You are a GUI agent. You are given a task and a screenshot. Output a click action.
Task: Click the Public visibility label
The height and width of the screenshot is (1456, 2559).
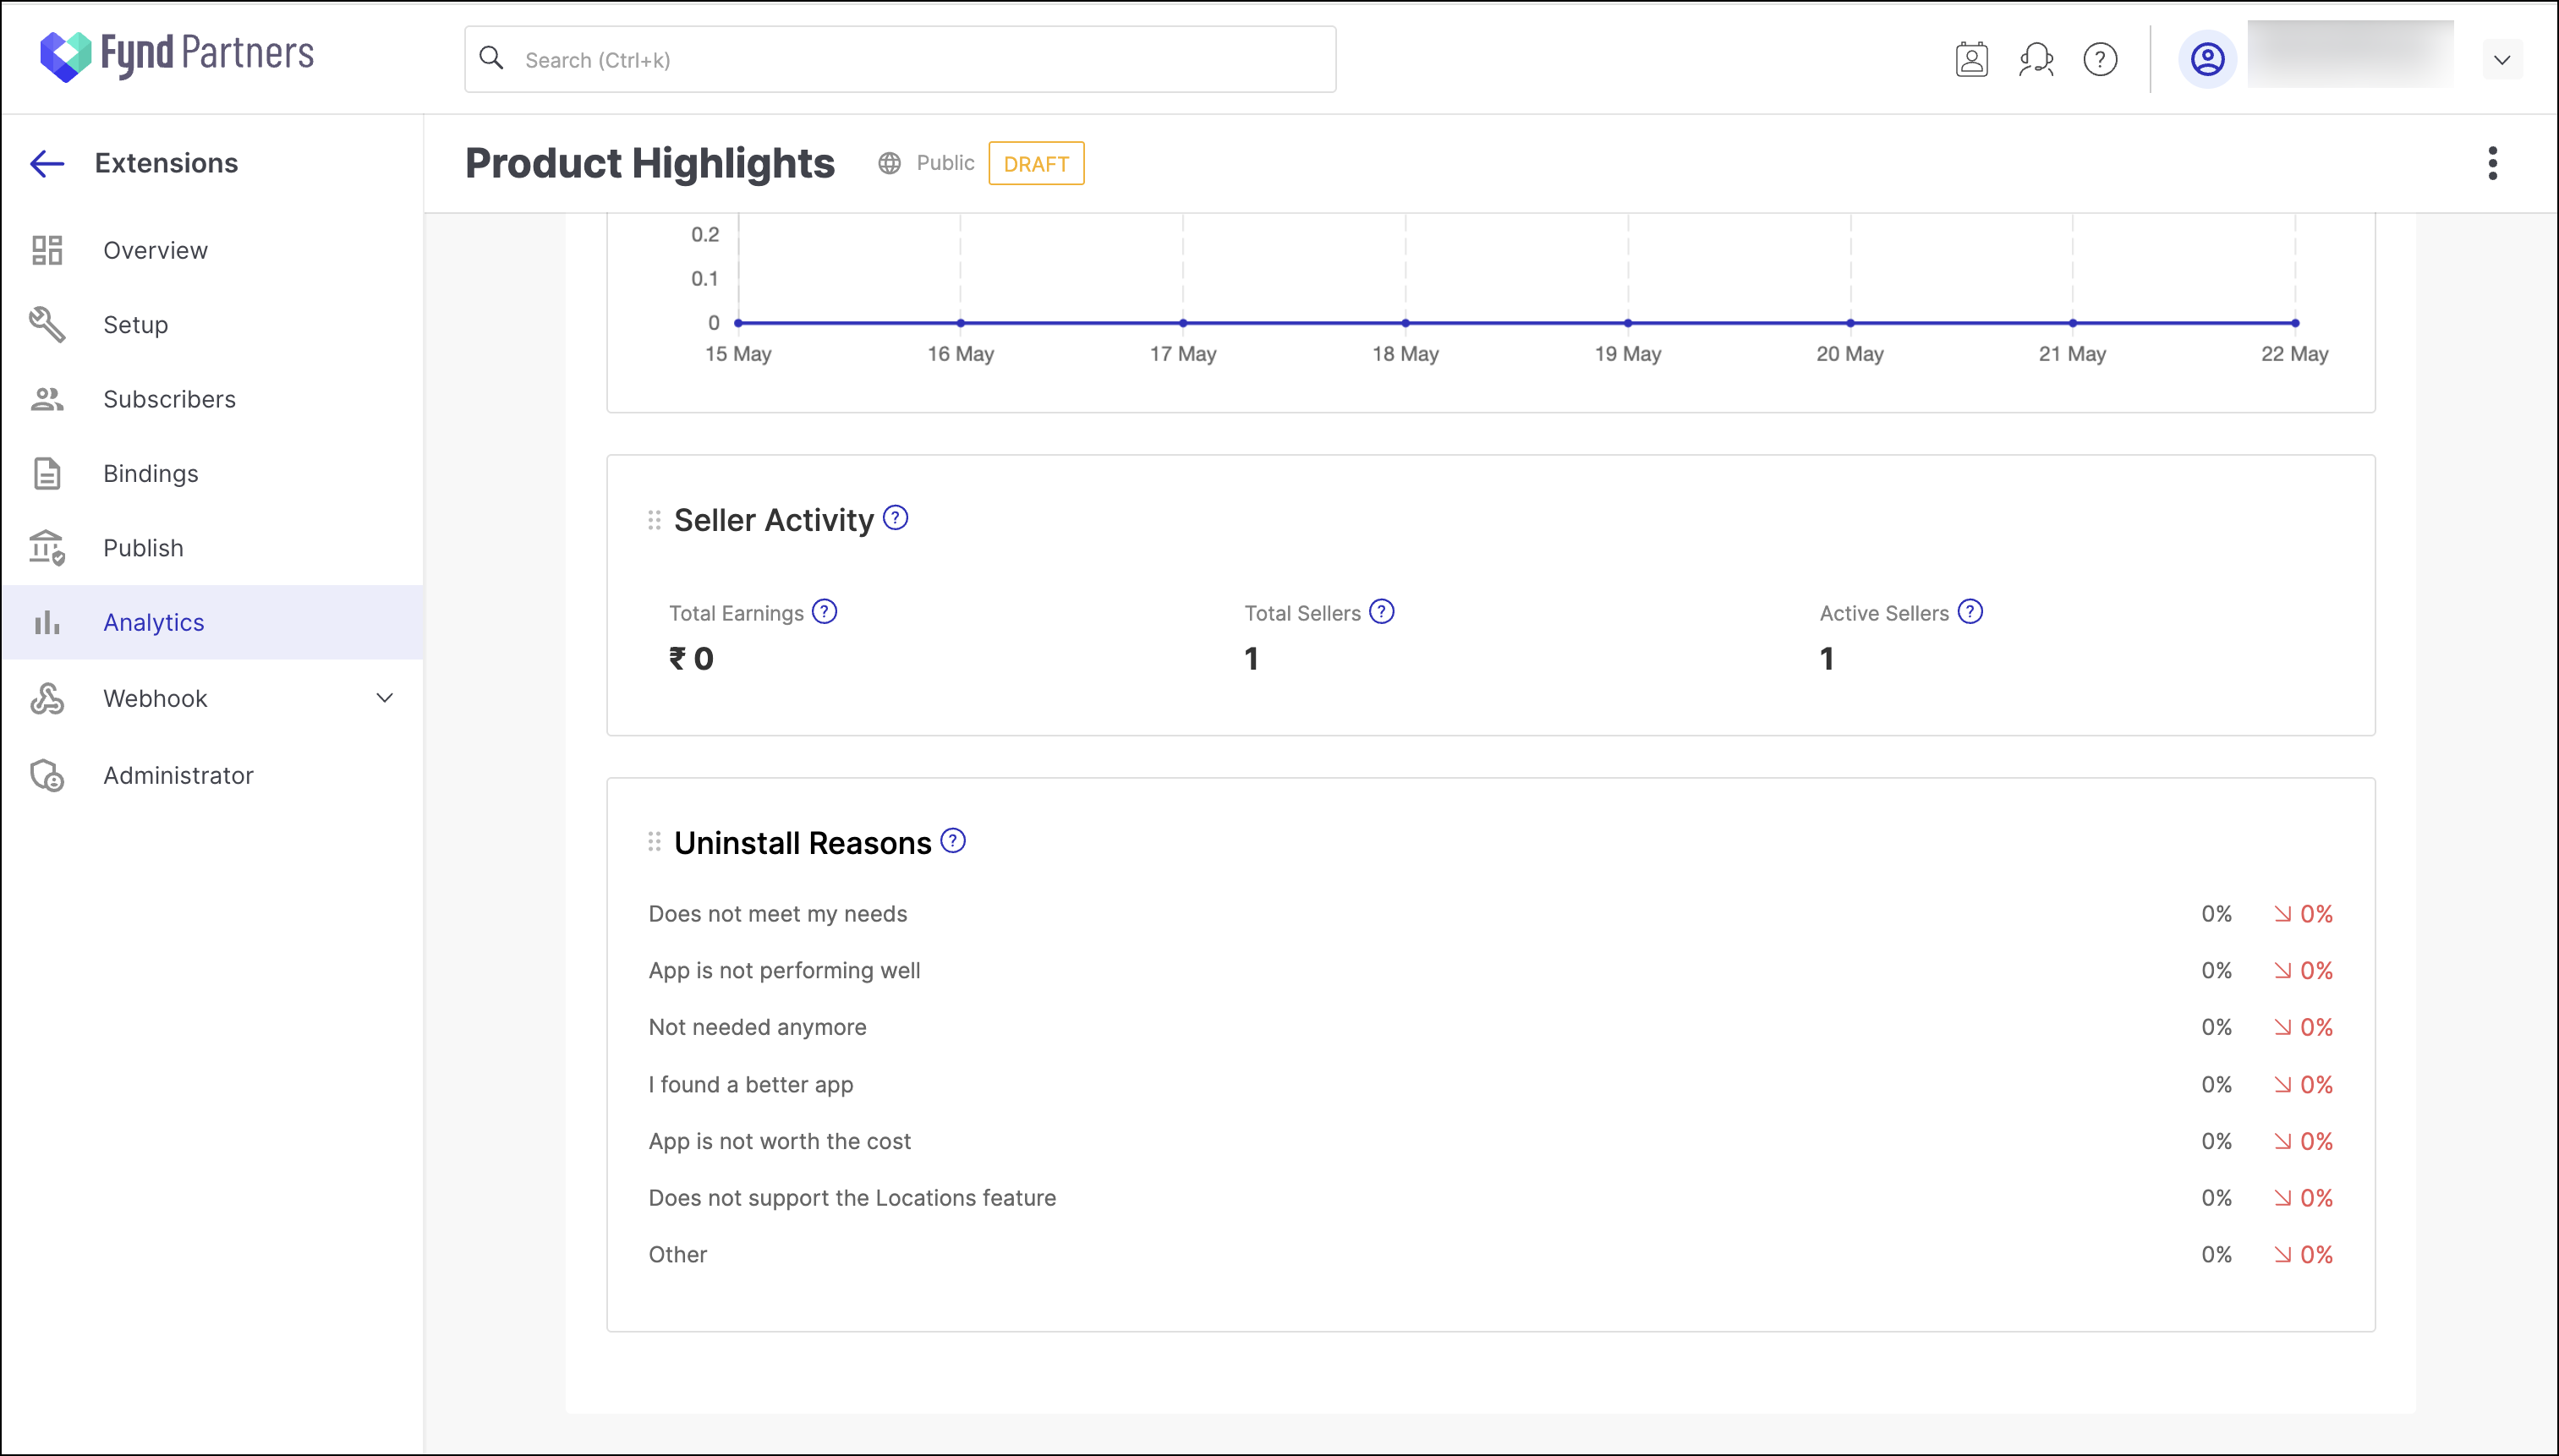point(945,163)
